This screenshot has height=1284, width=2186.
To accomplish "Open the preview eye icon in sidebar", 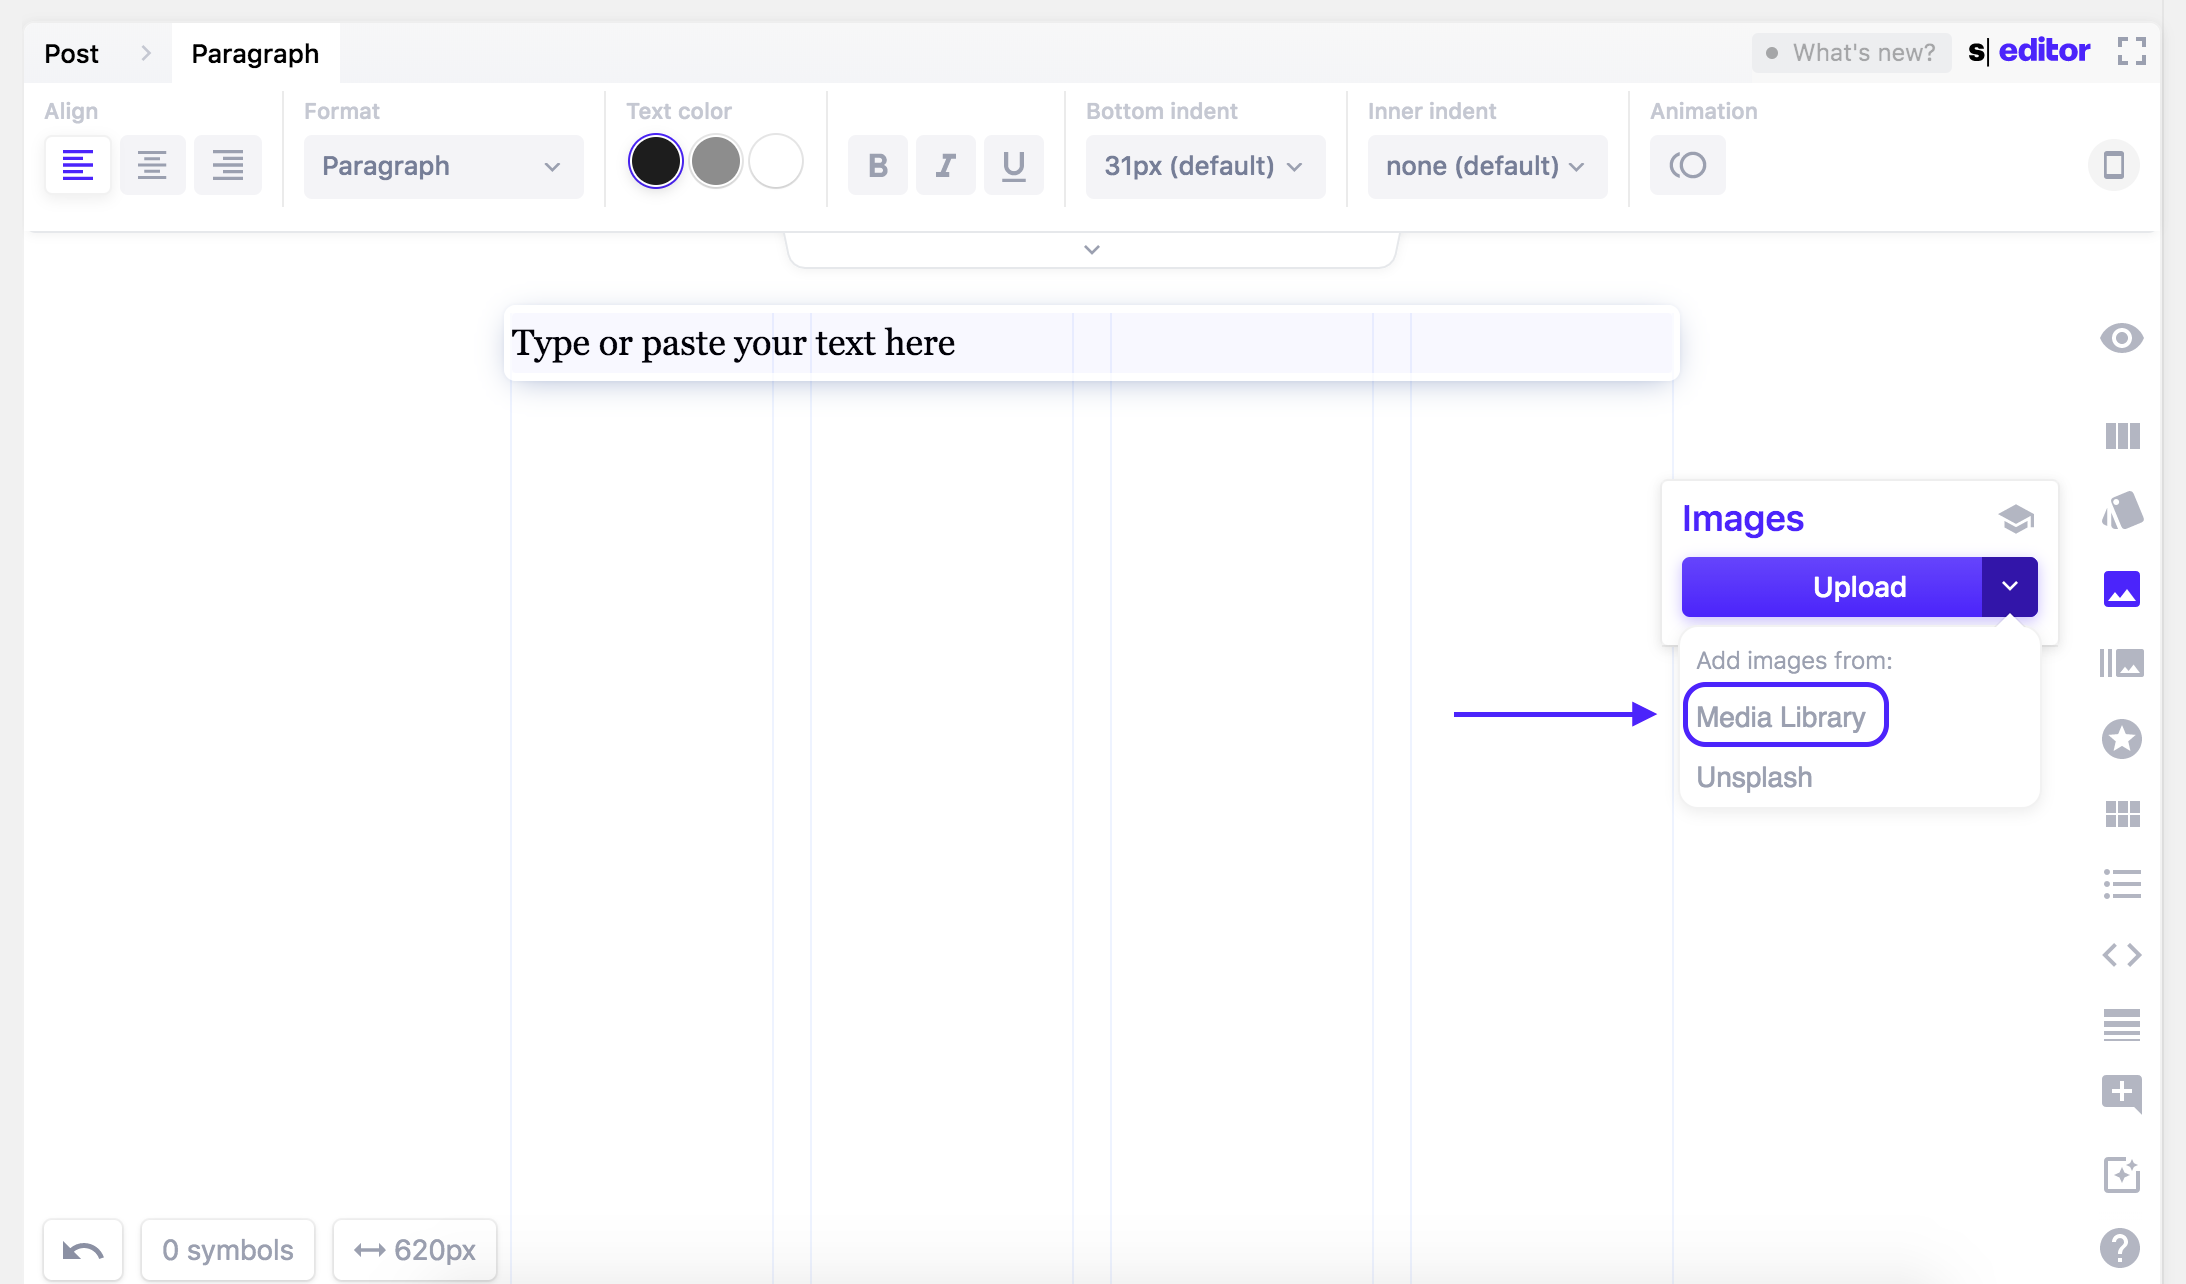I will (2121, 338).
